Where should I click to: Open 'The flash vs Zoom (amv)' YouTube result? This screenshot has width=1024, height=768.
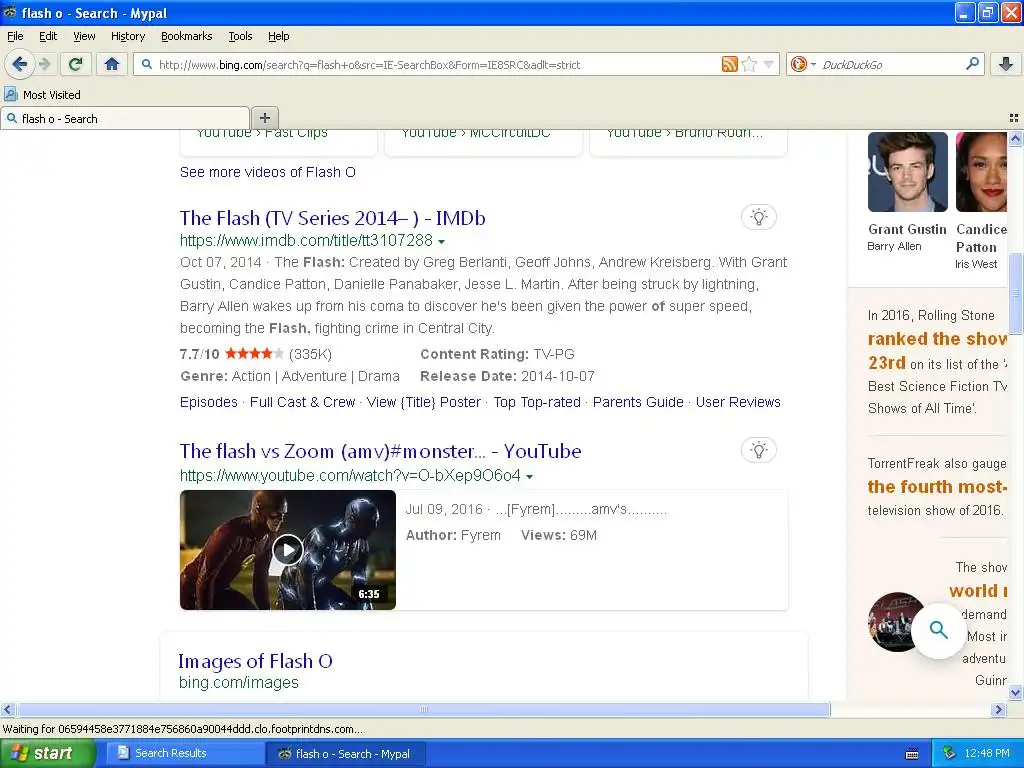(x=380, y=451)
